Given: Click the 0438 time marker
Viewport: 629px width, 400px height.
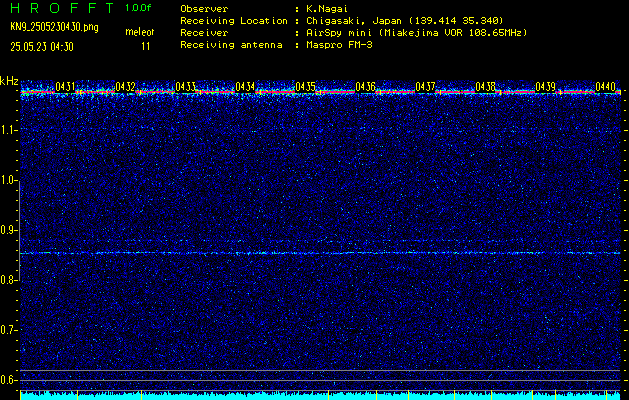Looking at the screenshot, I should (485, 86).
